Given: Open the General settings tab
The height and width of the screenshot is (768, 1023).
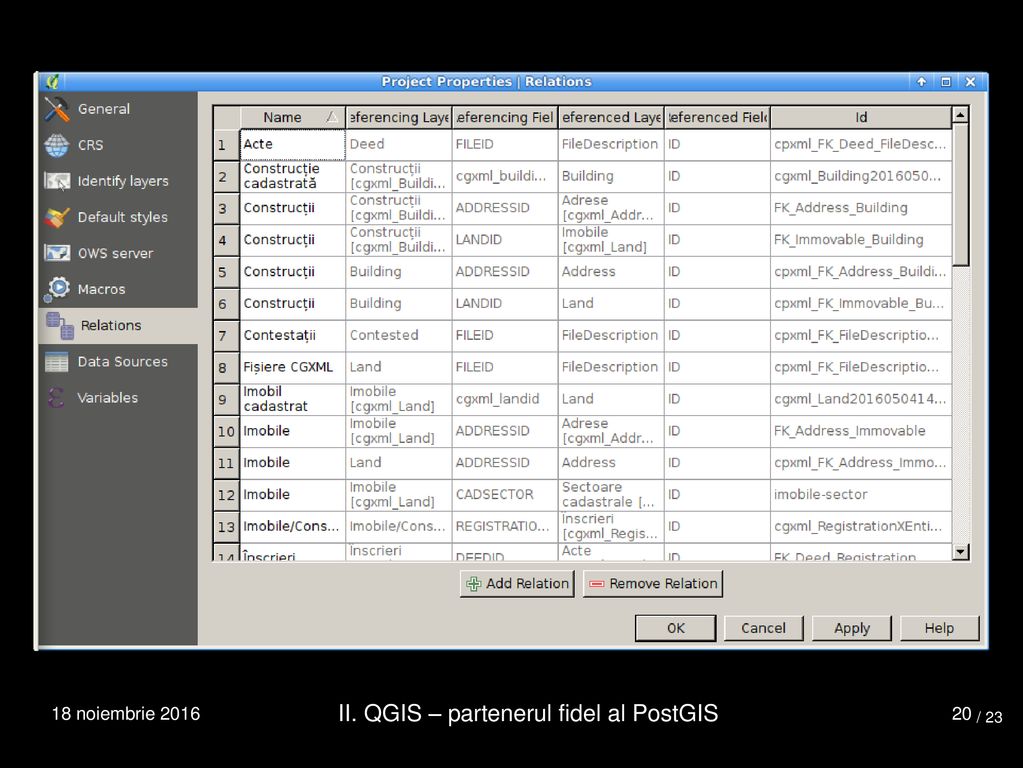Looking at the screenshot, I should [x=118, y=109].
